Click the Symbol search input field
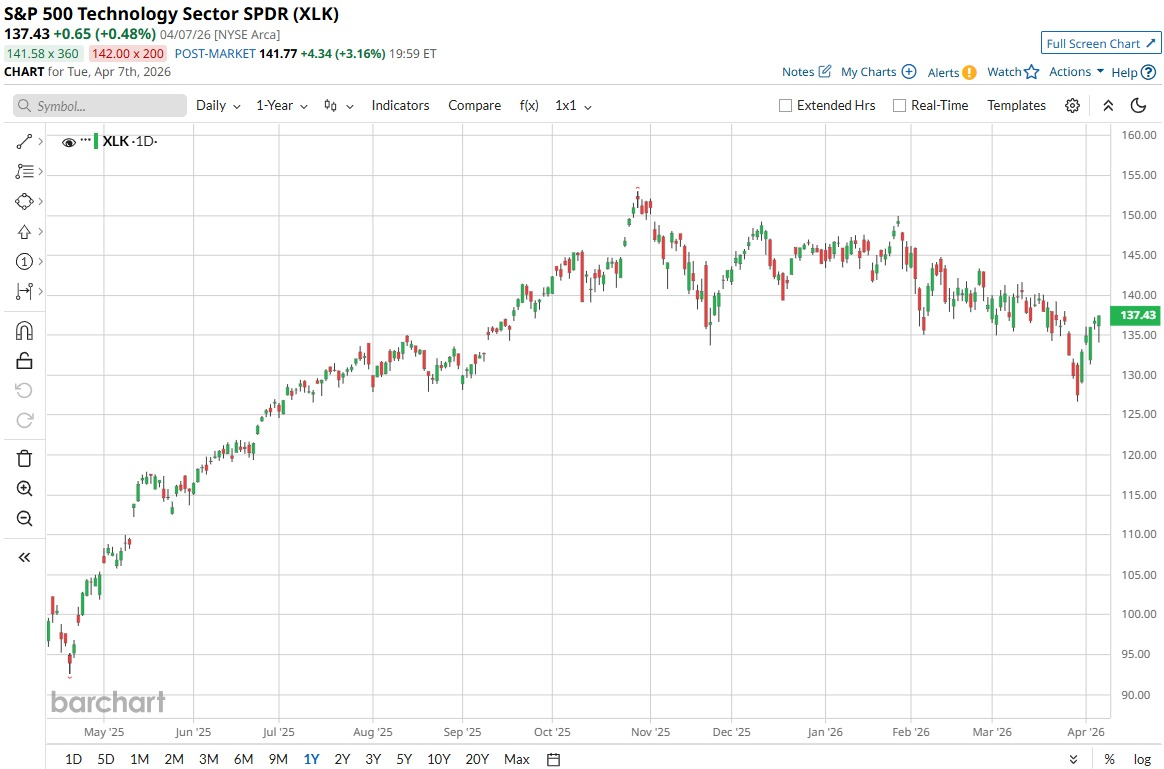1164x769 pixels. (x=100, y=106)
